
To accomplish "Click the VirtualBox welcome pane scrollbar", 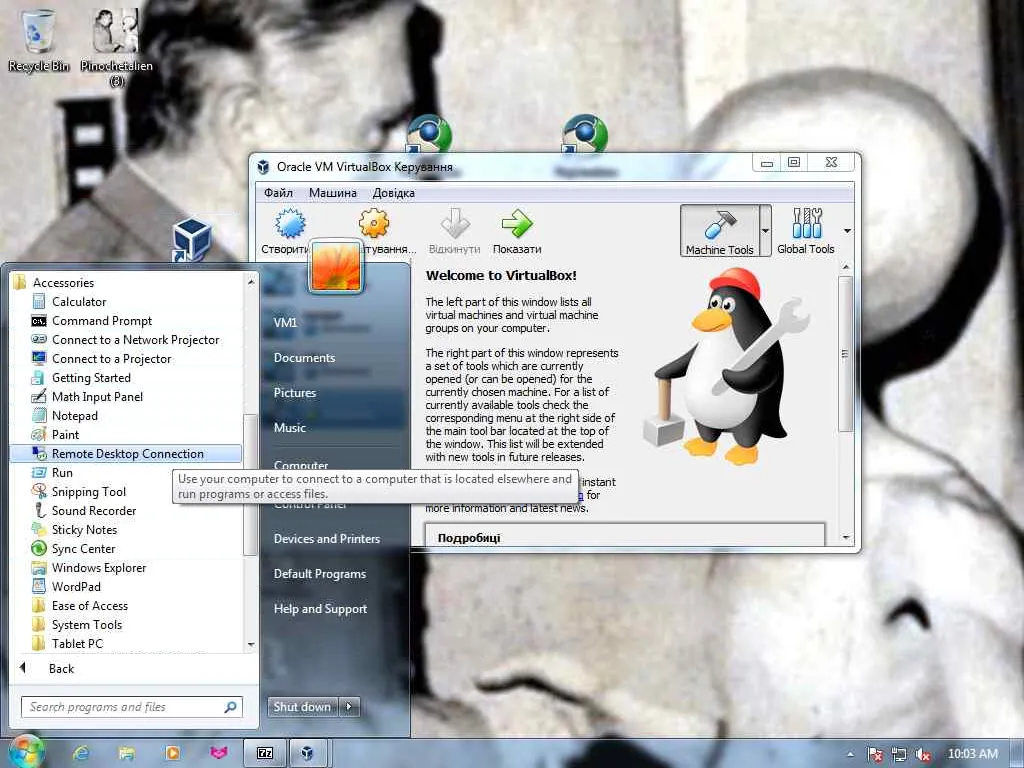I will coord(845,353).
